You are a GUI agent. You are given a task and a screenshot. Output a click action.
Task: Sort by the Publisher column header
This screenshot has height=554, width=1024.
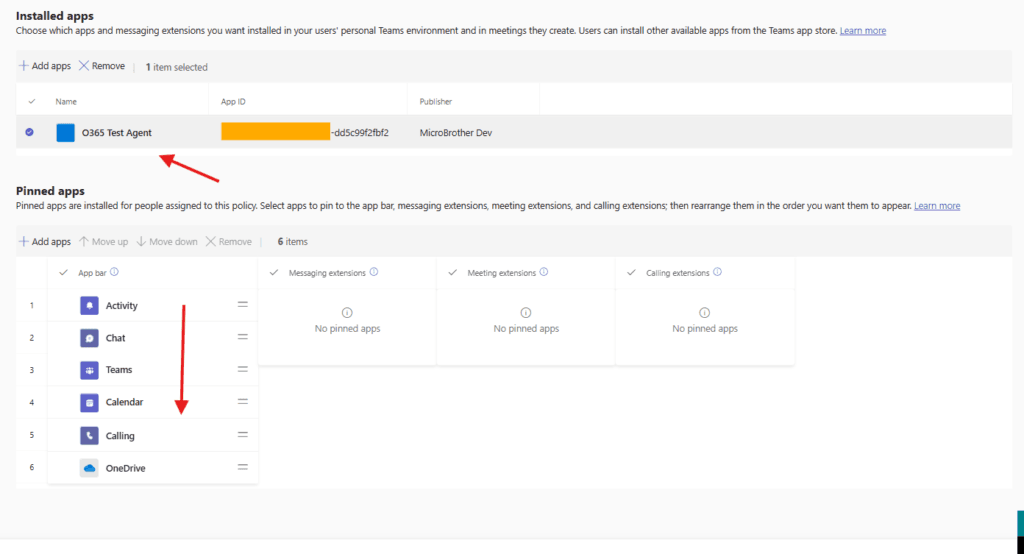click(436, 101)
